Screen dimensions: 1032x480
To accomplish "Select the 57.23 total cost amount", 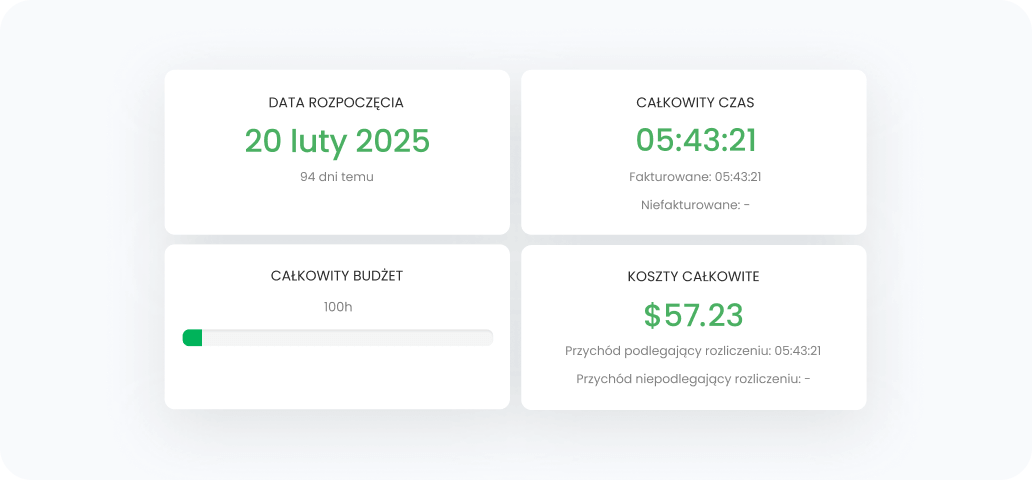I will tap(704, 315).
